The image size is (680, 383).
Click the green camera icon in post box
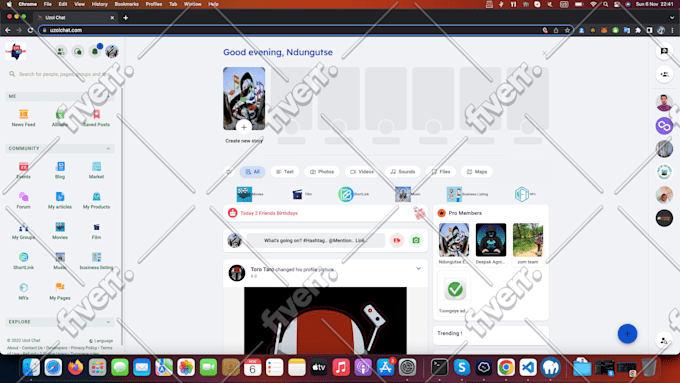[416, 240]
